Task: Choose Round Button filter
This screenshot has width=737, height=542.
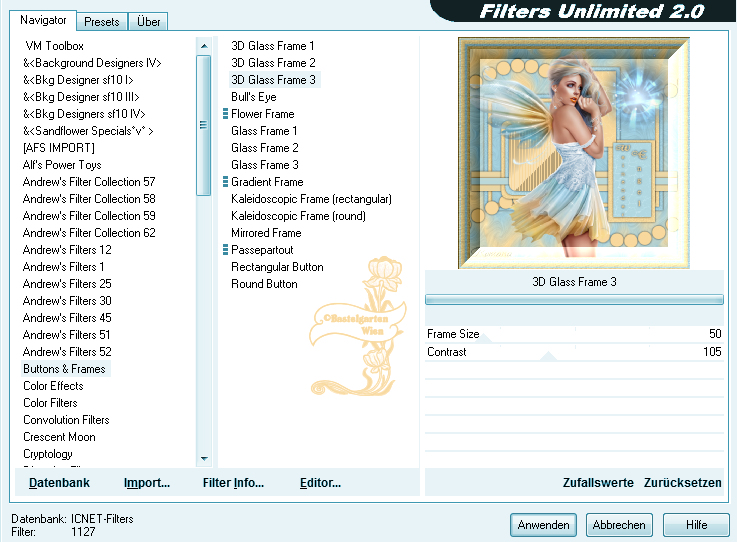Action: pyautogui.click(x=264, y=284)
